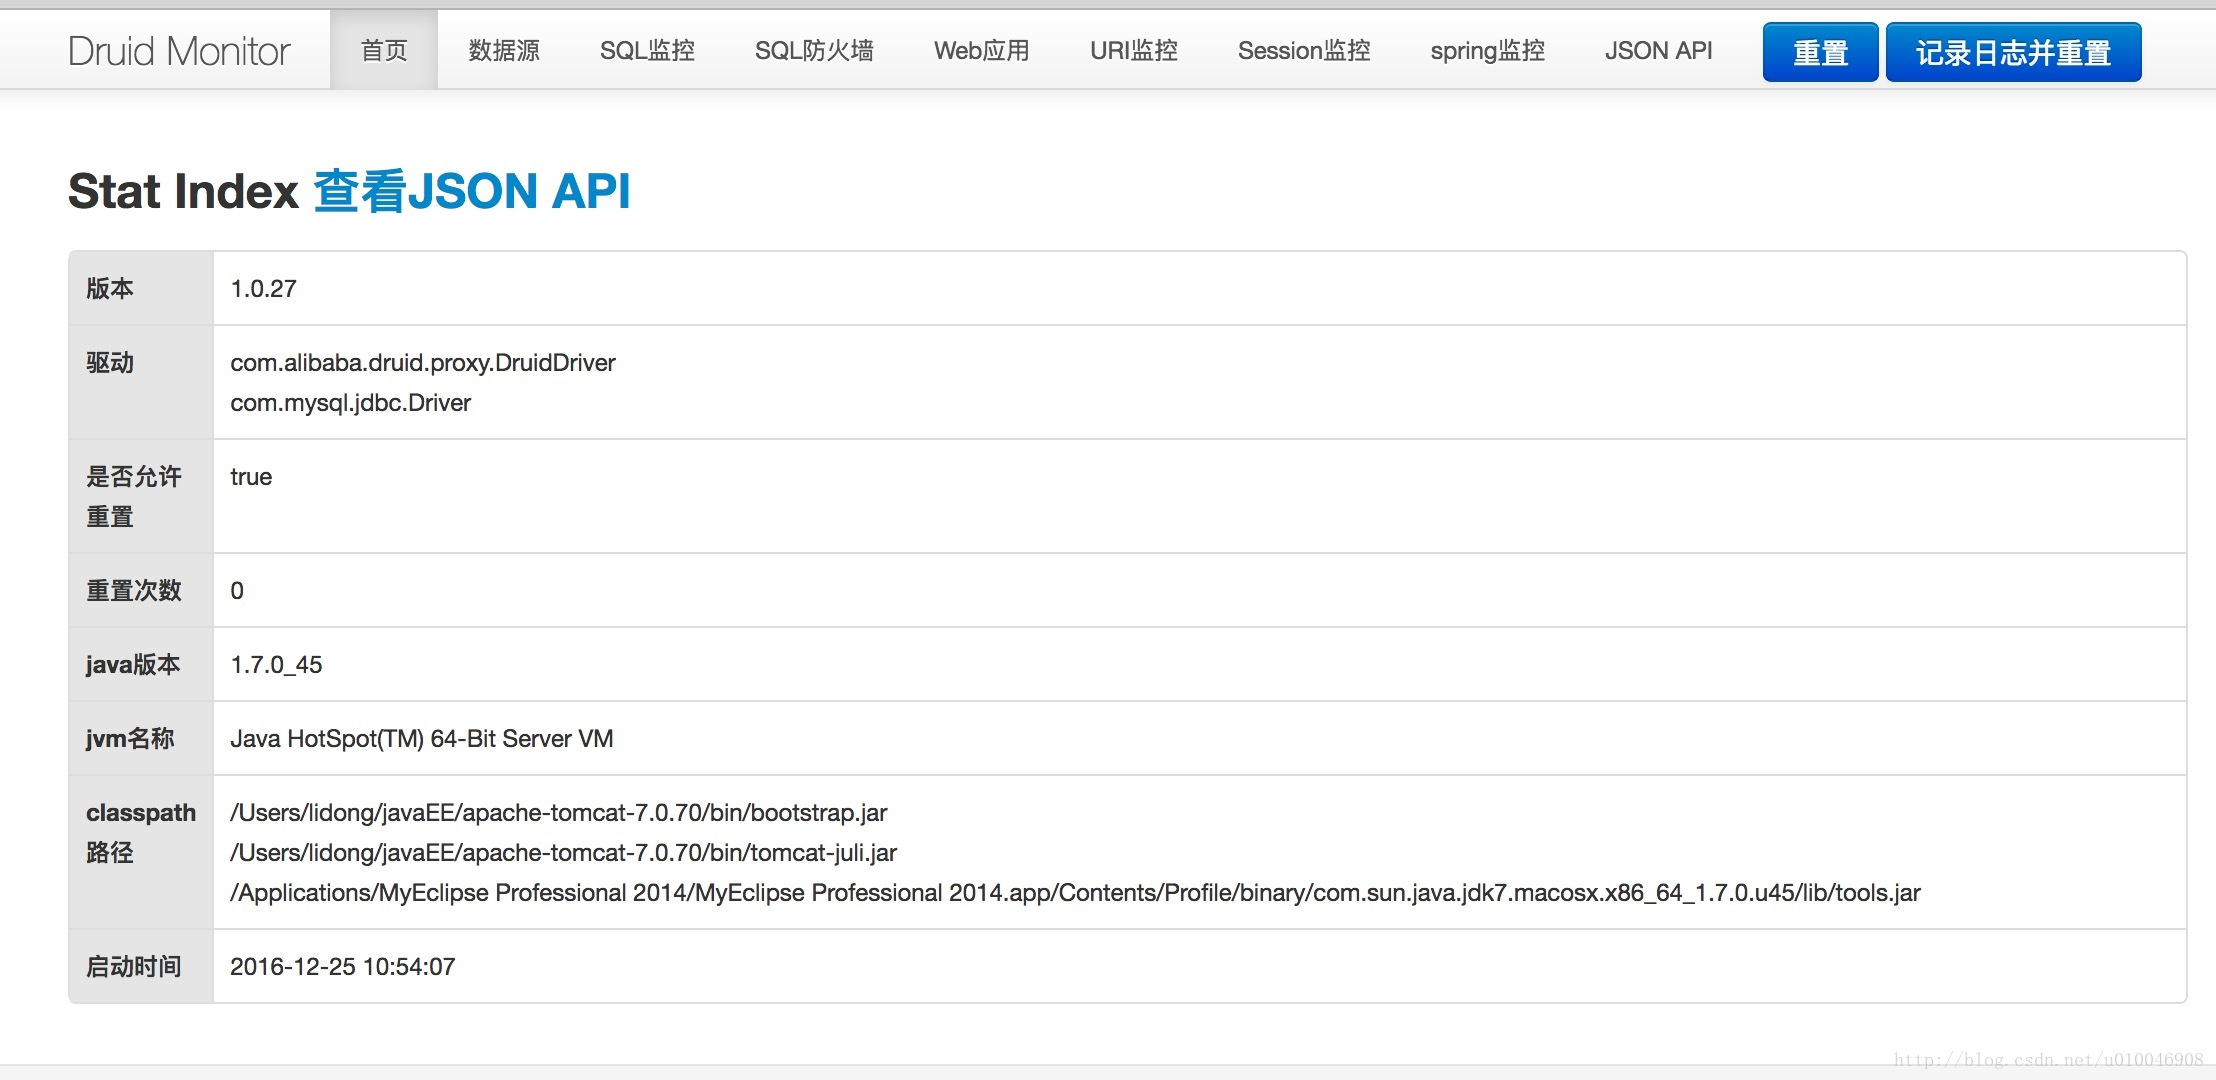Go to the SQL防火墙 tab
Viewport: 2216px width, 1080px height.
click(814, 51)
